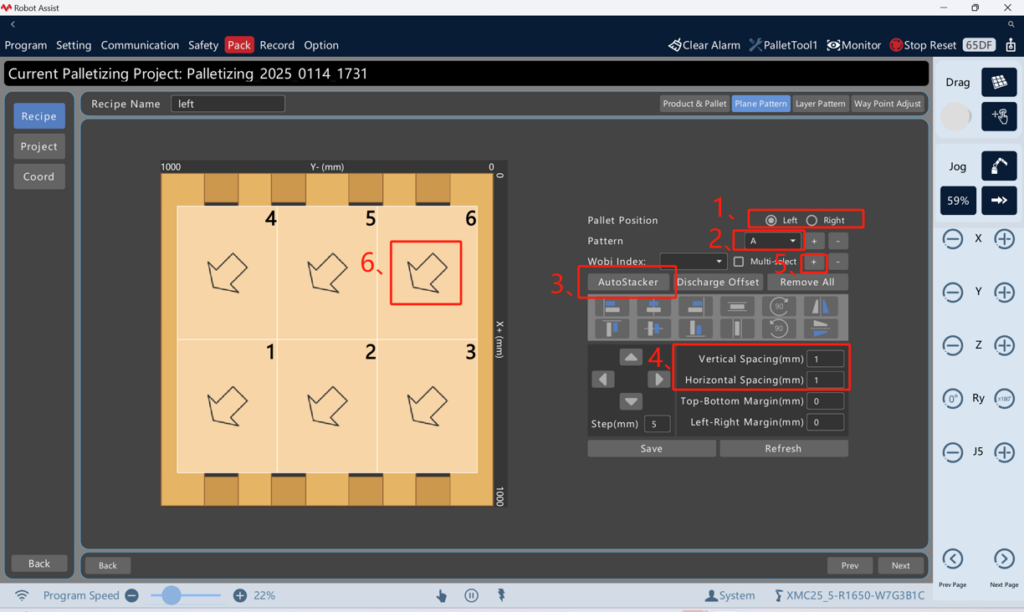Click Clear Alarm in the top bar
This screenshot has width=1024, height=612.
(x=704, y=45)
